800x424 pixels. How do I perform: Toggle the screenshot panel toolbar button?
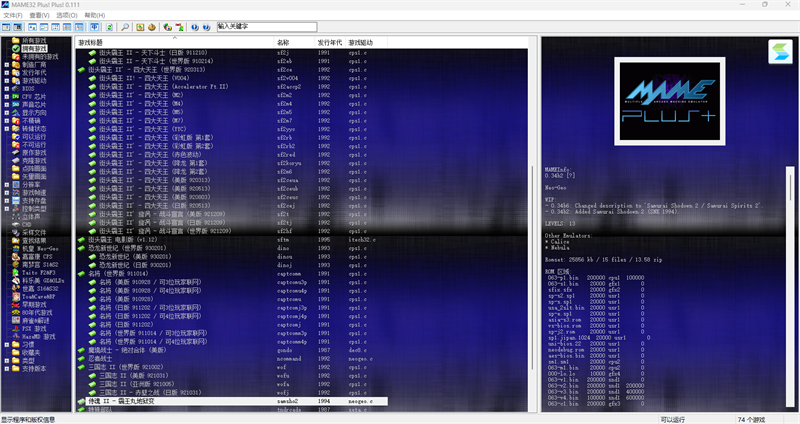18,27
